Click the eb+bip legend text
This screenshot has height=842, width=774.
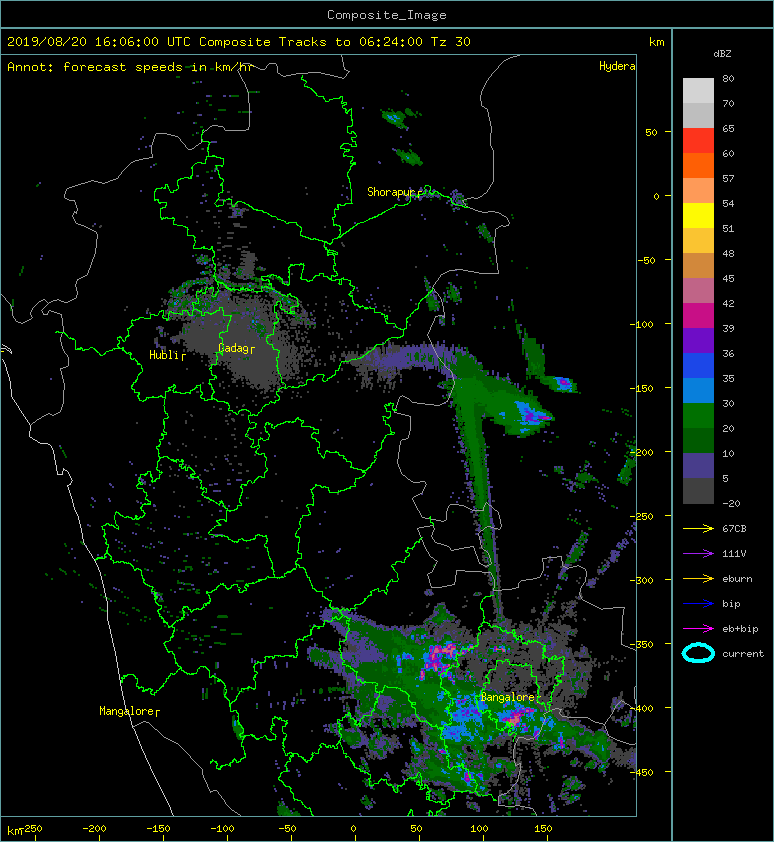click(x=740, y=628)
